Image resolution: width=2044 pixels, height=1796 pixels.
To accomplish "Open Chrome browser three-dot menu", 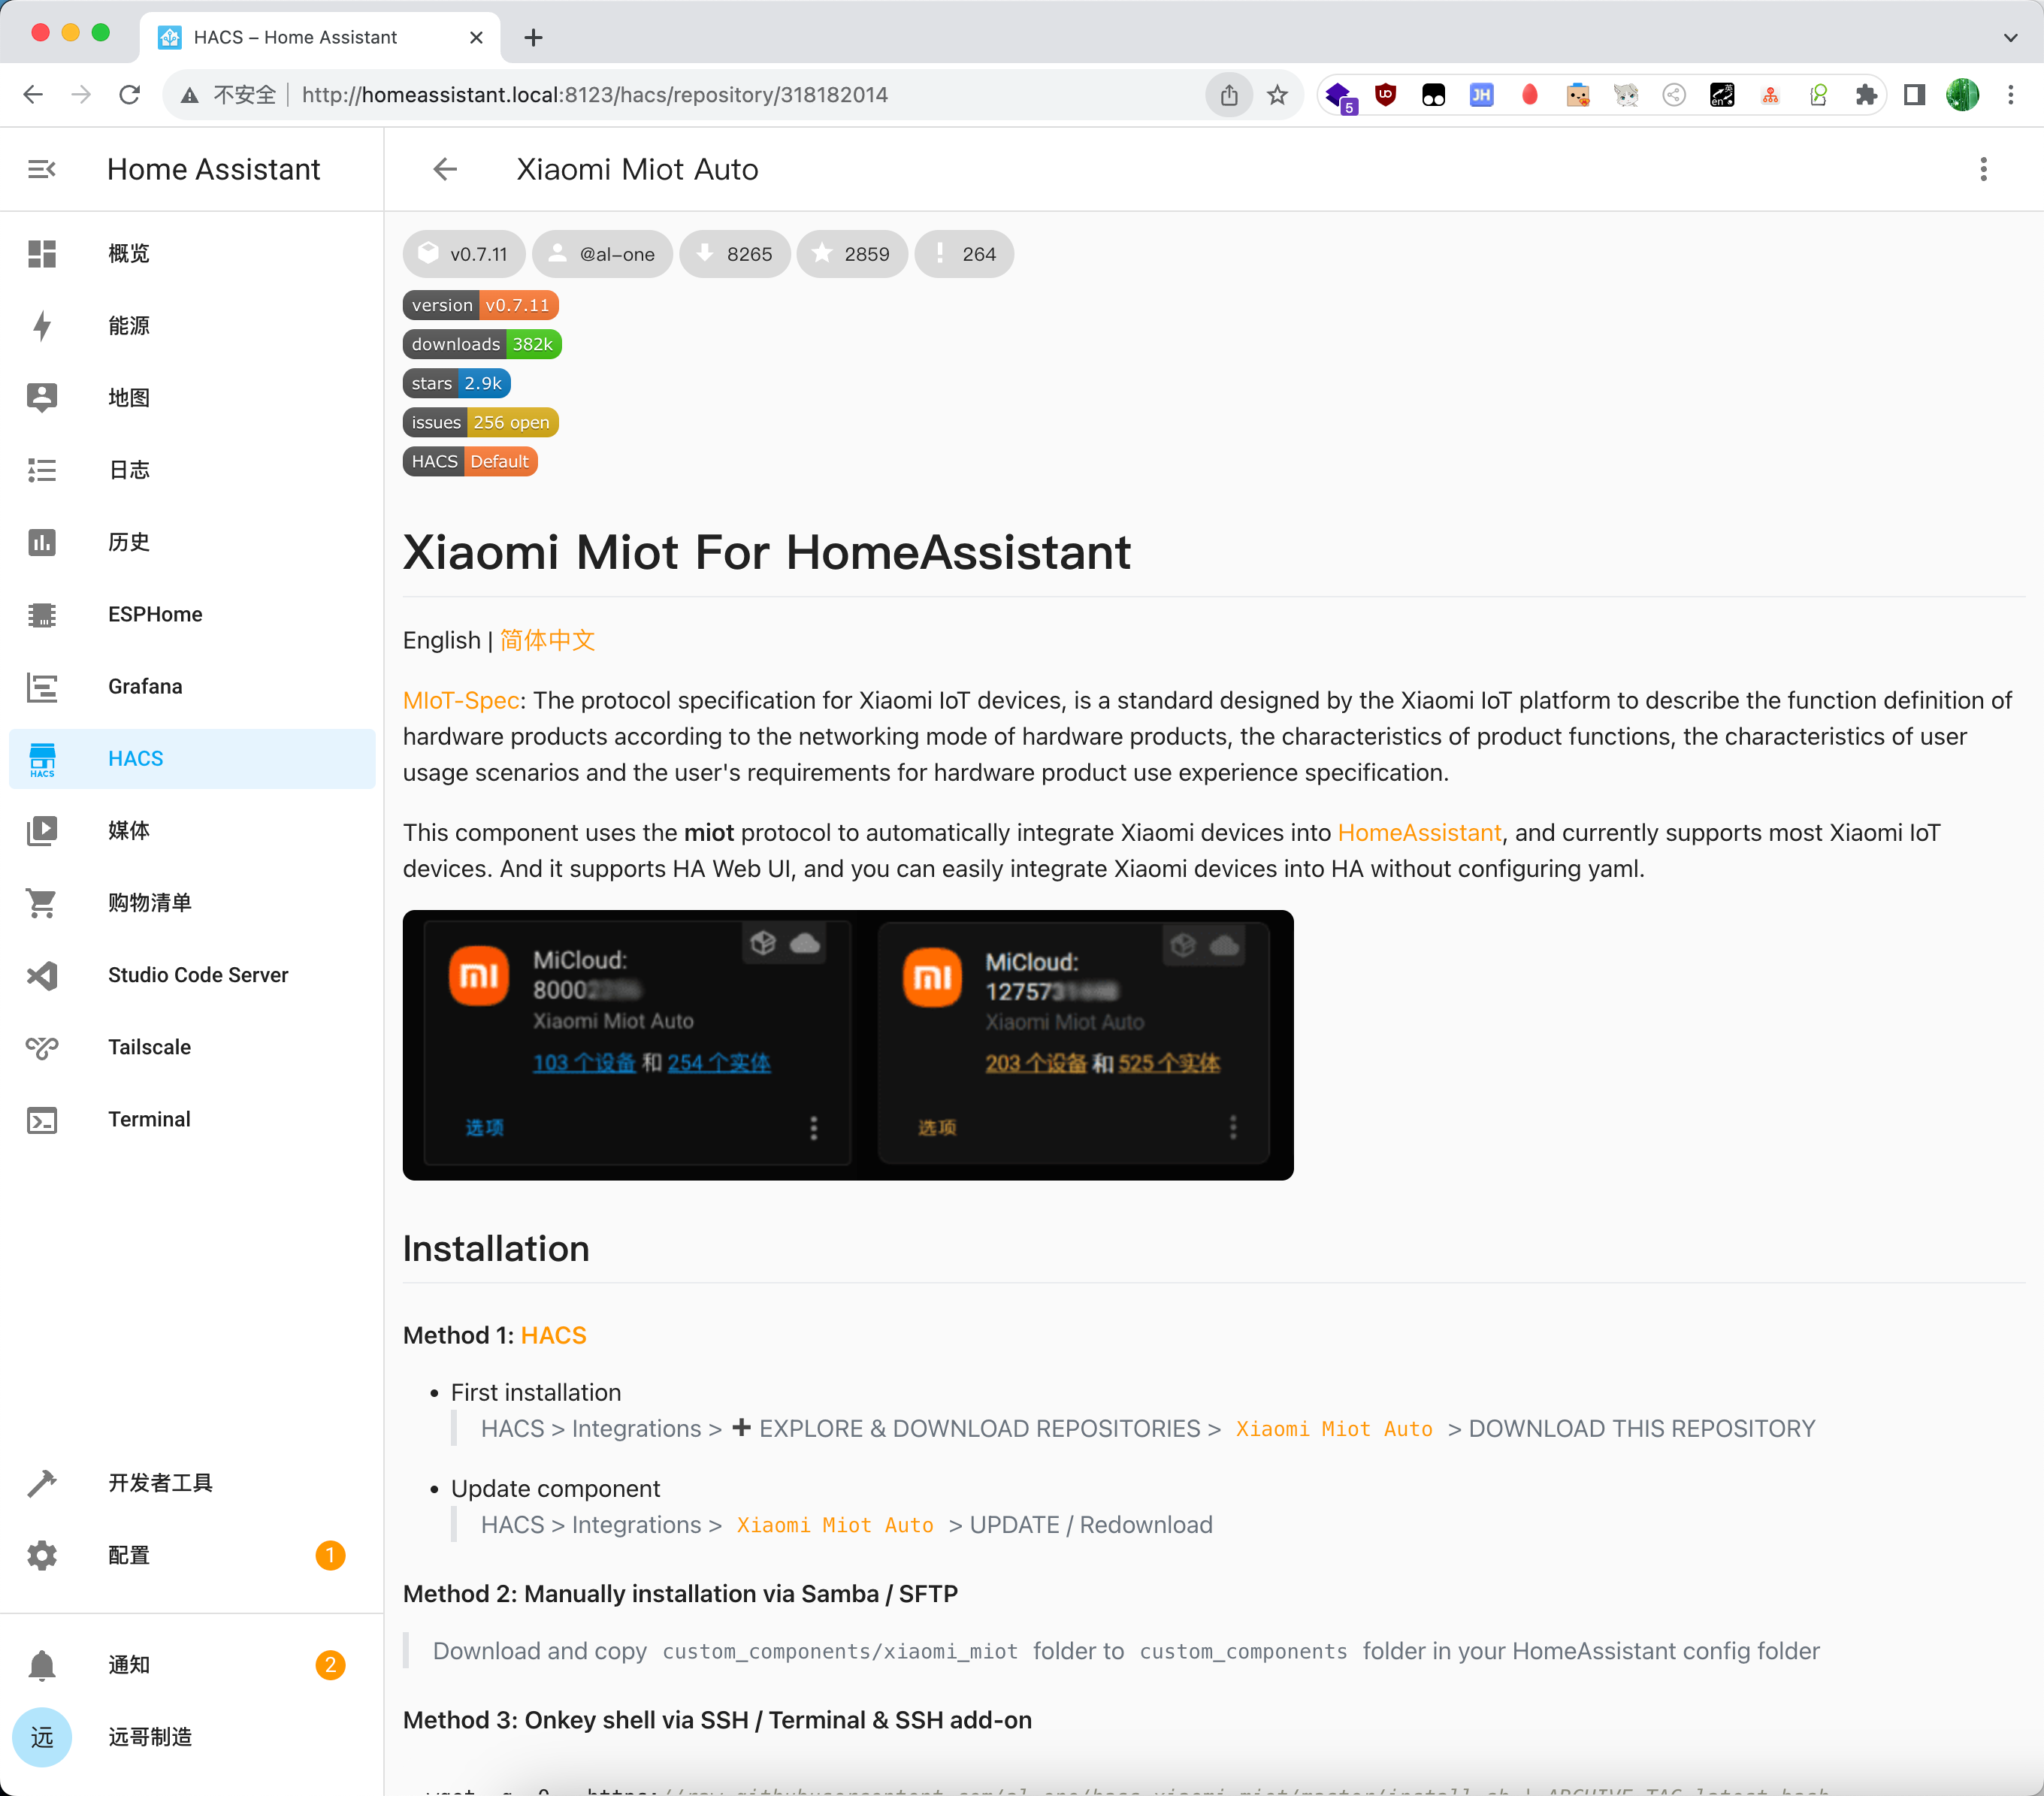I will tap(2010, 95).
